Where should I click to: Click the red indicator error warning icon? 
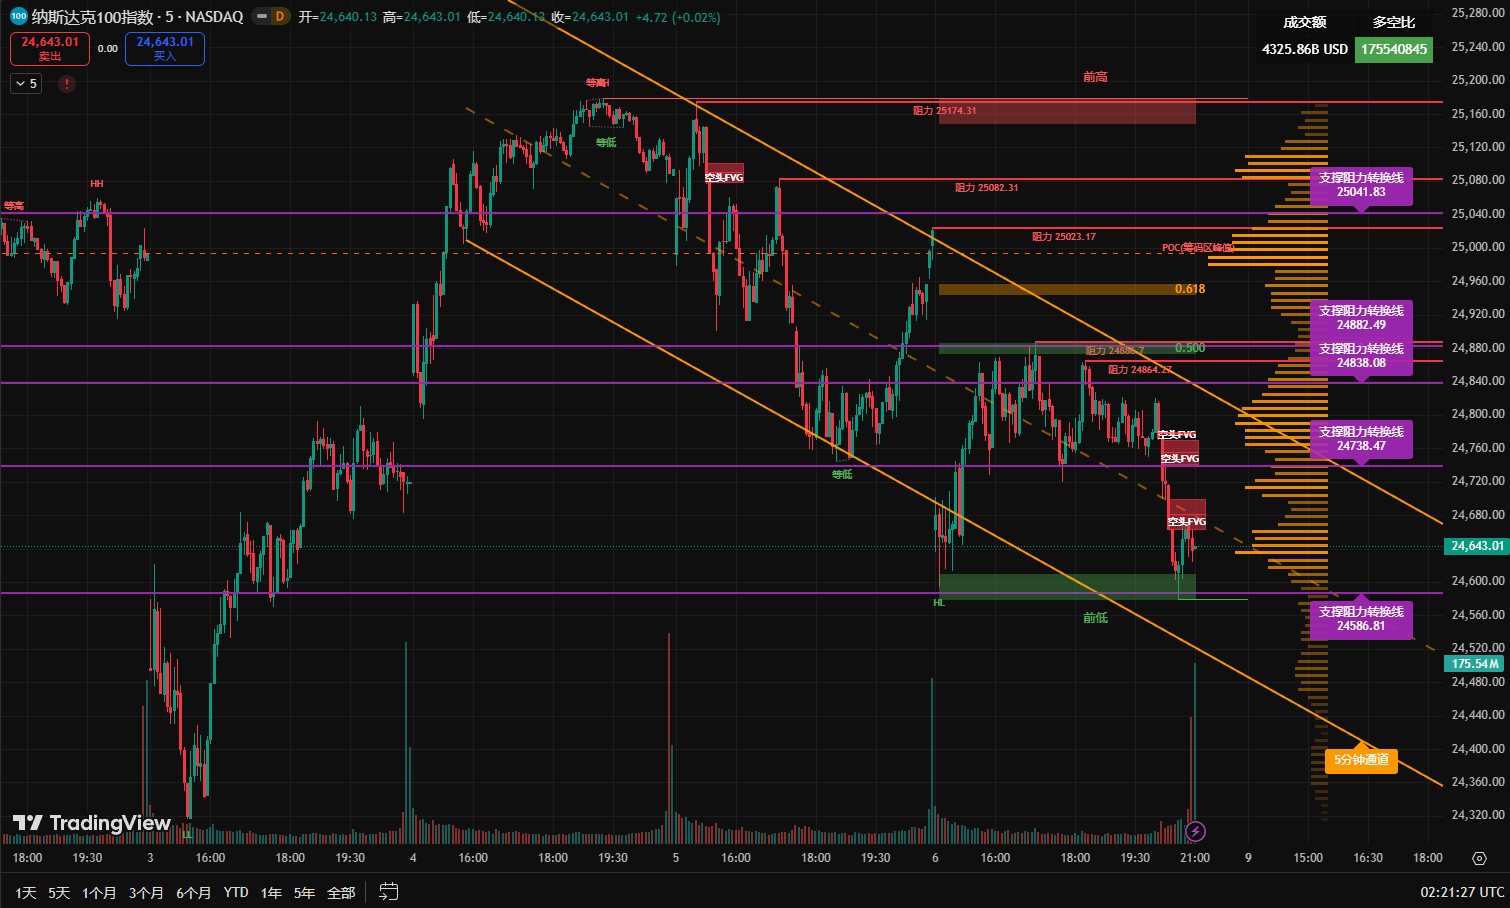67,84
